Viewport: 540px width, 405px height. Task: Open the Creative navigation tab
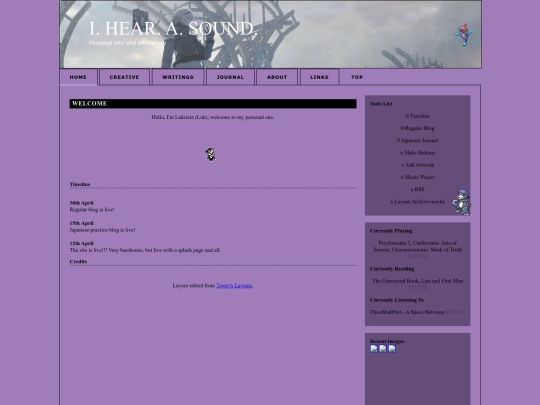pos(124,77)
